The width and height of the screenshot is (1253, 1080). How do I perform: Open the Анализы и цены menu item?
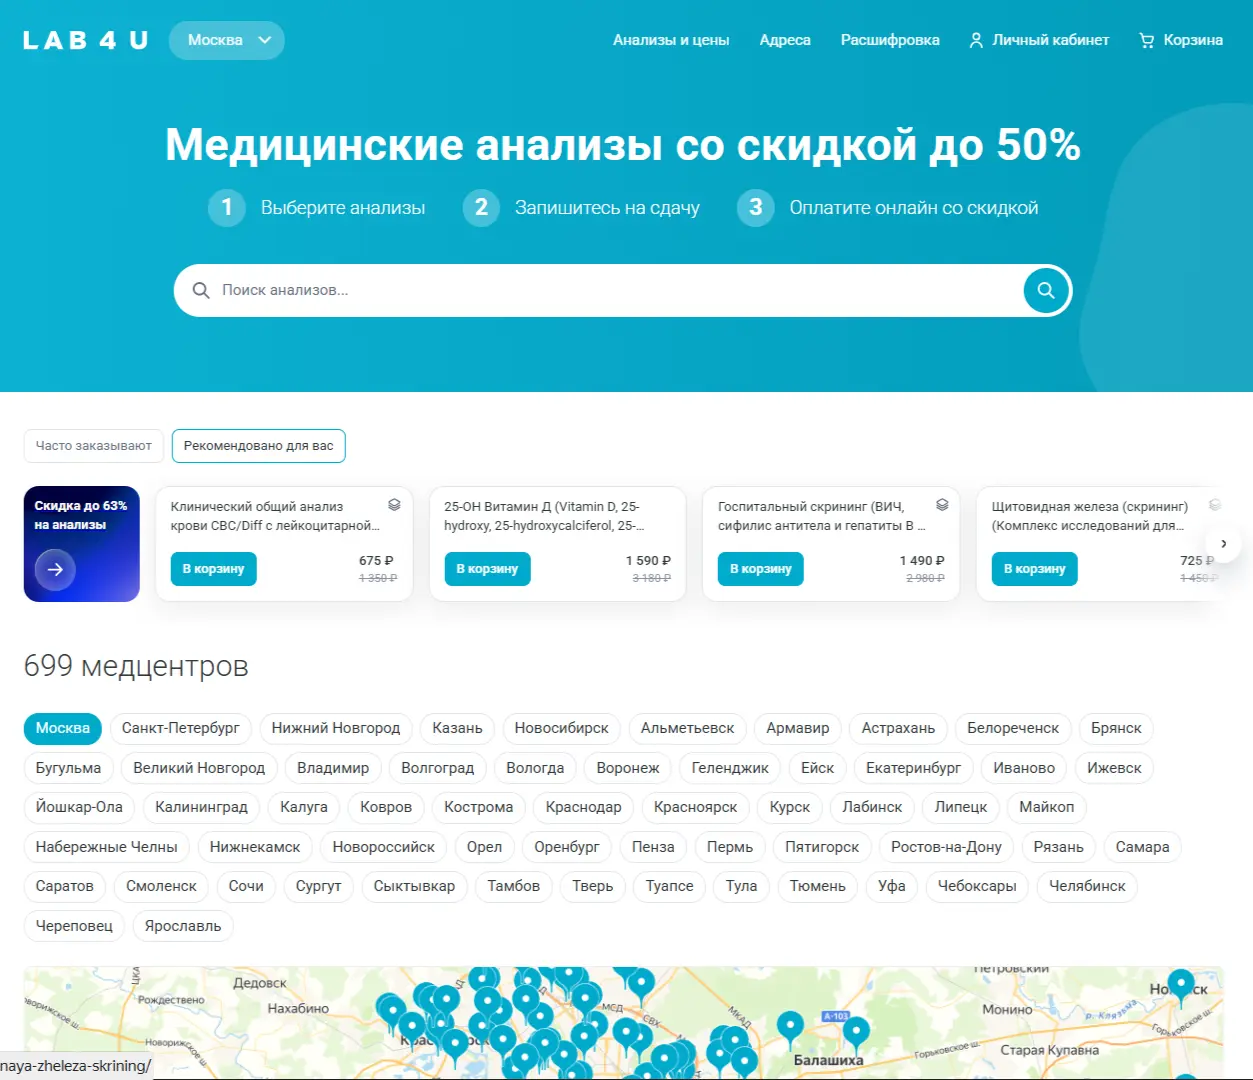click(671, 40)
